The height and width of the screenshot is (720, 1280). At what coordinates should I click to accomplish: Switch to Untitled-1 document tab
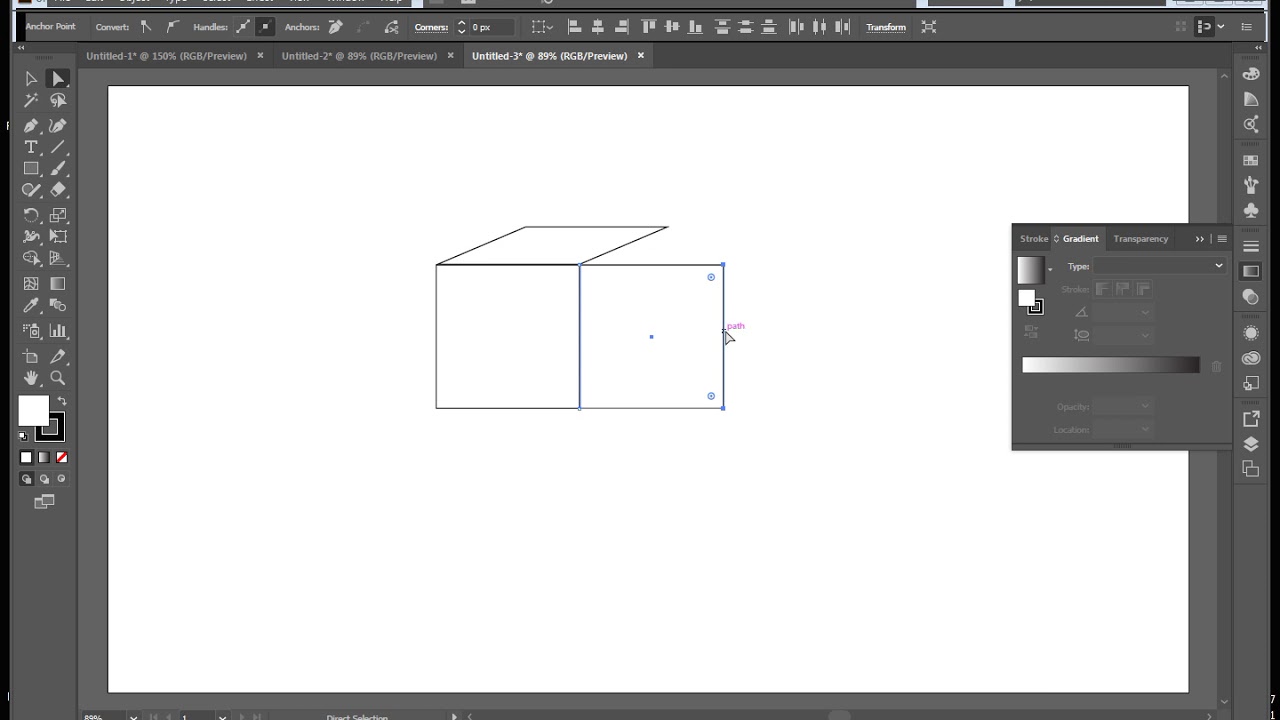tap(166, 56)
